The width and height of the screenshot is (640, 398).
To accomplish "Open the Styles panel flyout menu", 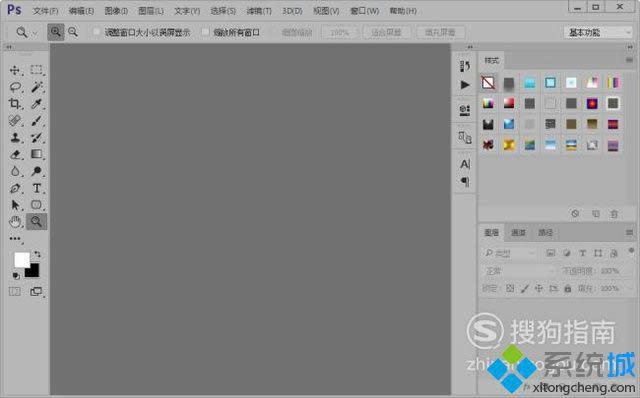I will tap(629, 60).
